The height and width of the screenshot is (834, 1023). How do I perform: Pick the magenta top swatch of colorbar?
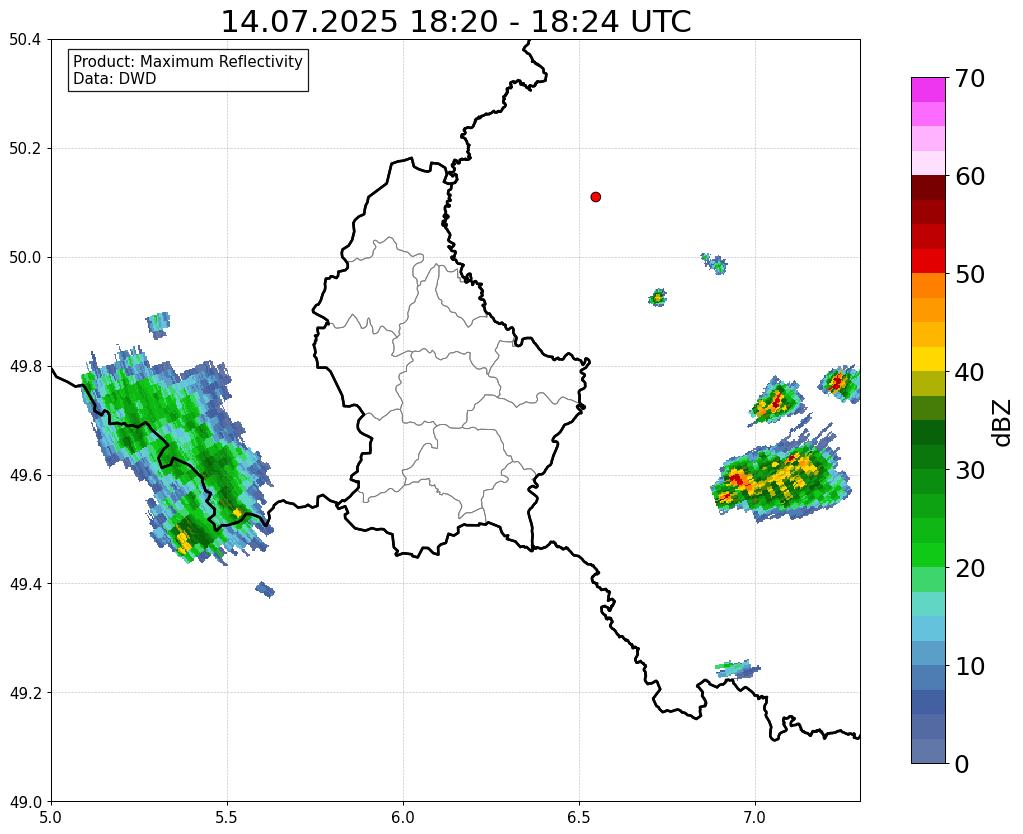(x=928, y=90)
